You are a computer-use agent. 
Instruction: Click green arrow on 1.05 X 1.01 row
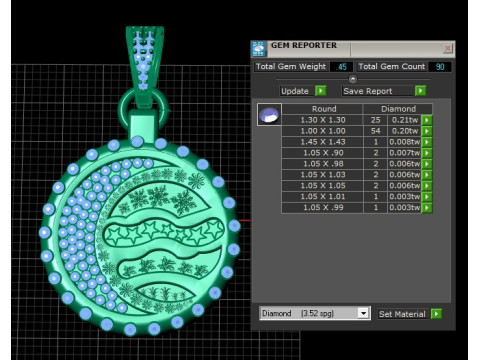[x=427, y=197]
